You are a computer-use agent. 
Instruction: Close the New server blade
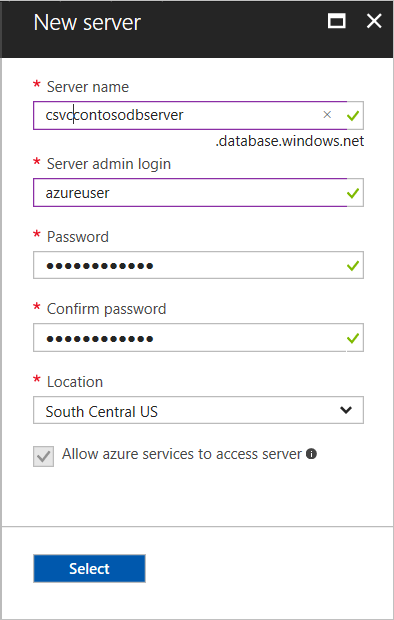point(374,21)
